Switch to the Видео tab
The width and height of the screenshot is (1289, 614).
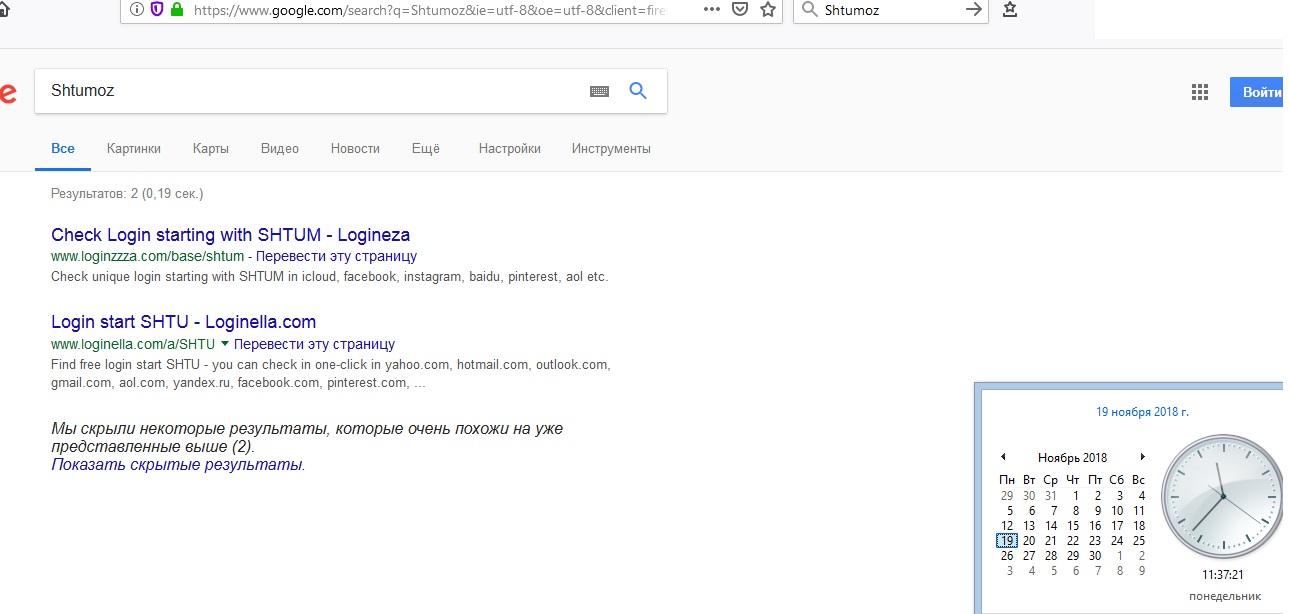click(x=280, y=148)
